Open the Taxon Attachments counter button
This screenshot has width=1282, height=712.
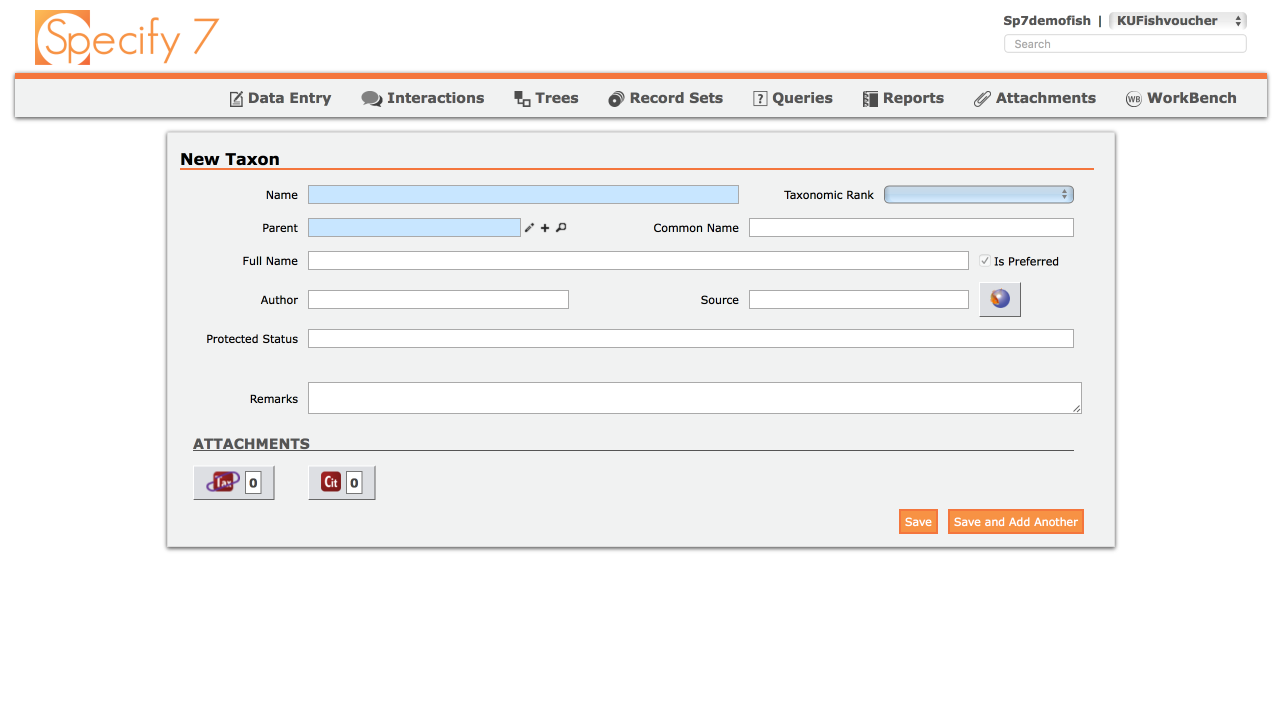coord(233,481)
